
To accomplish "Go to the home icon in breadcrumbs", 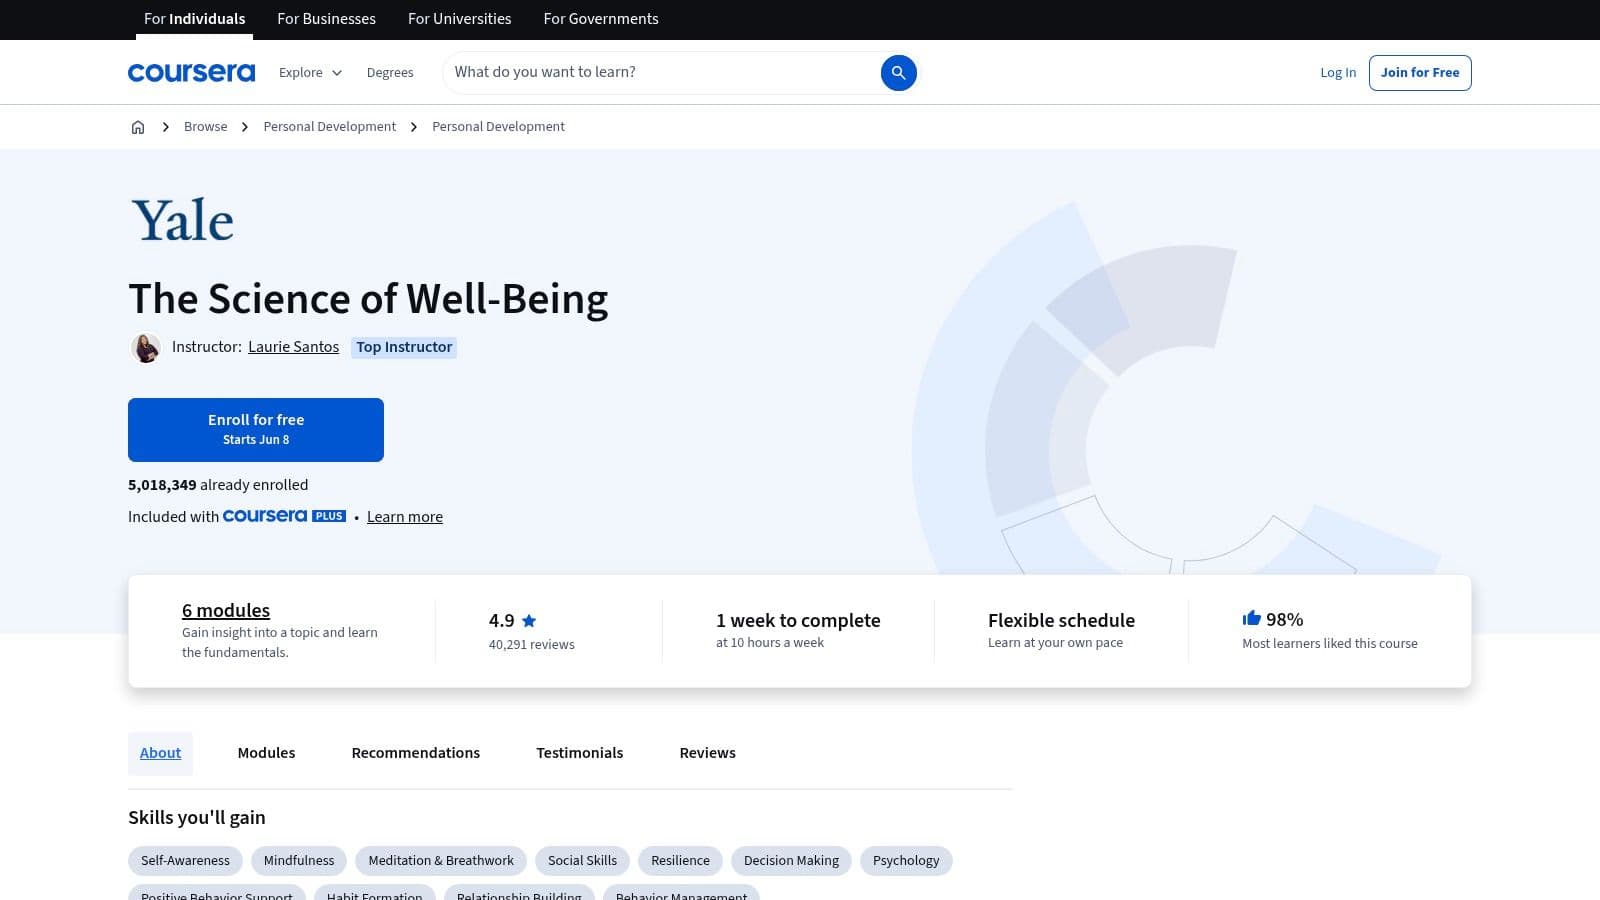I will [x=138, y=127].
